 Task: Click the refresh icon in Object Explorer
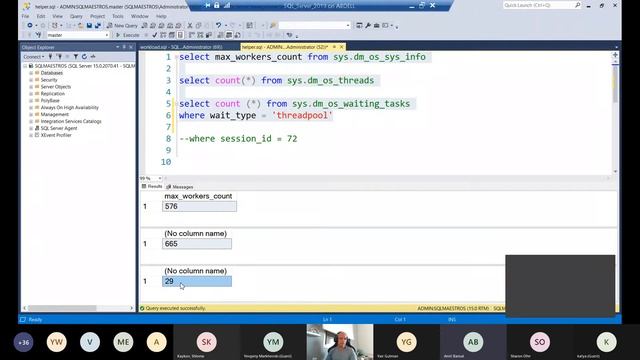pos(84,57)
